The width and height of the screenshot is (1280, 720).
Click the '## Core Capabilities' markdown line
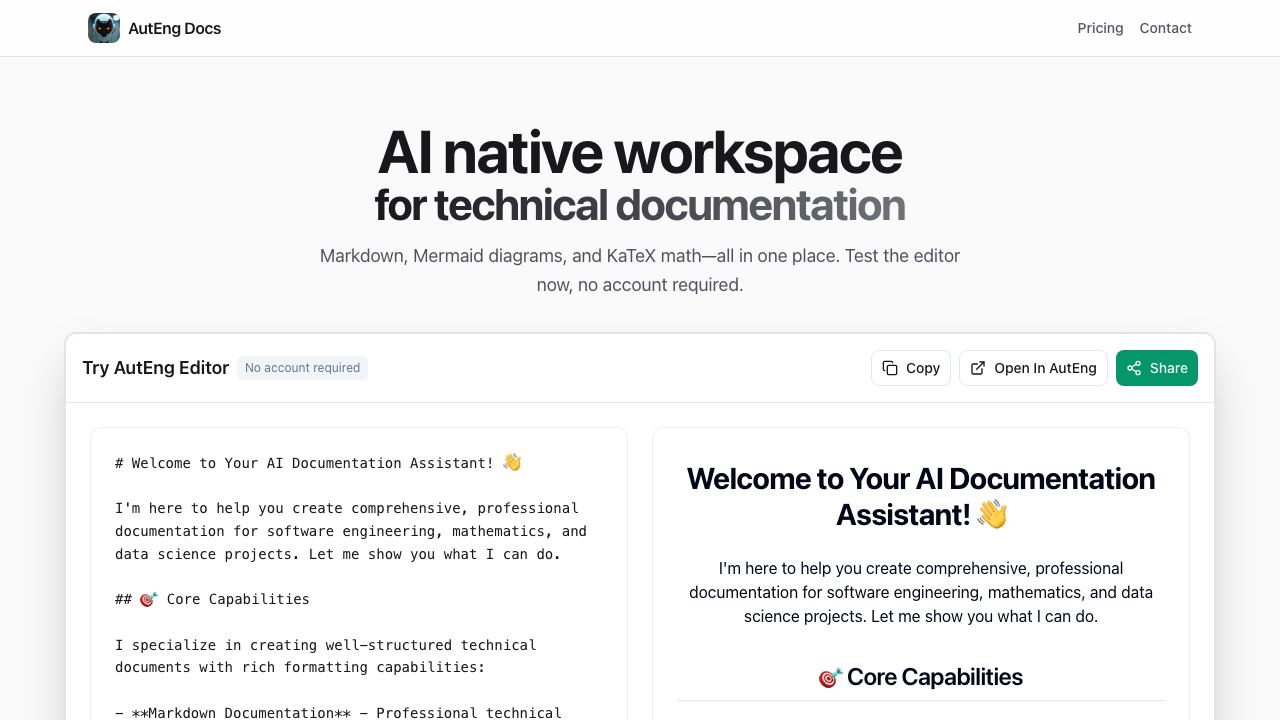(212, 599)
